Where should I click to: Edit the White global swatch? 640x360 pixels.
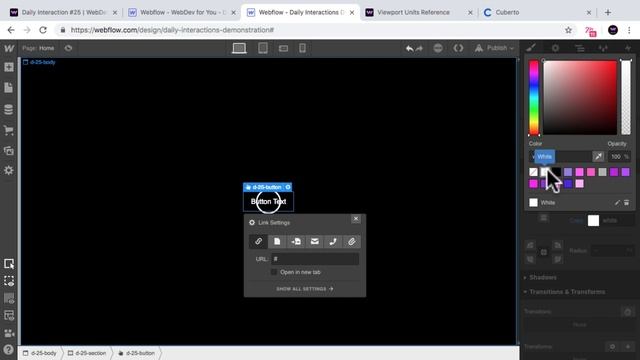click(x=617, y=202)
